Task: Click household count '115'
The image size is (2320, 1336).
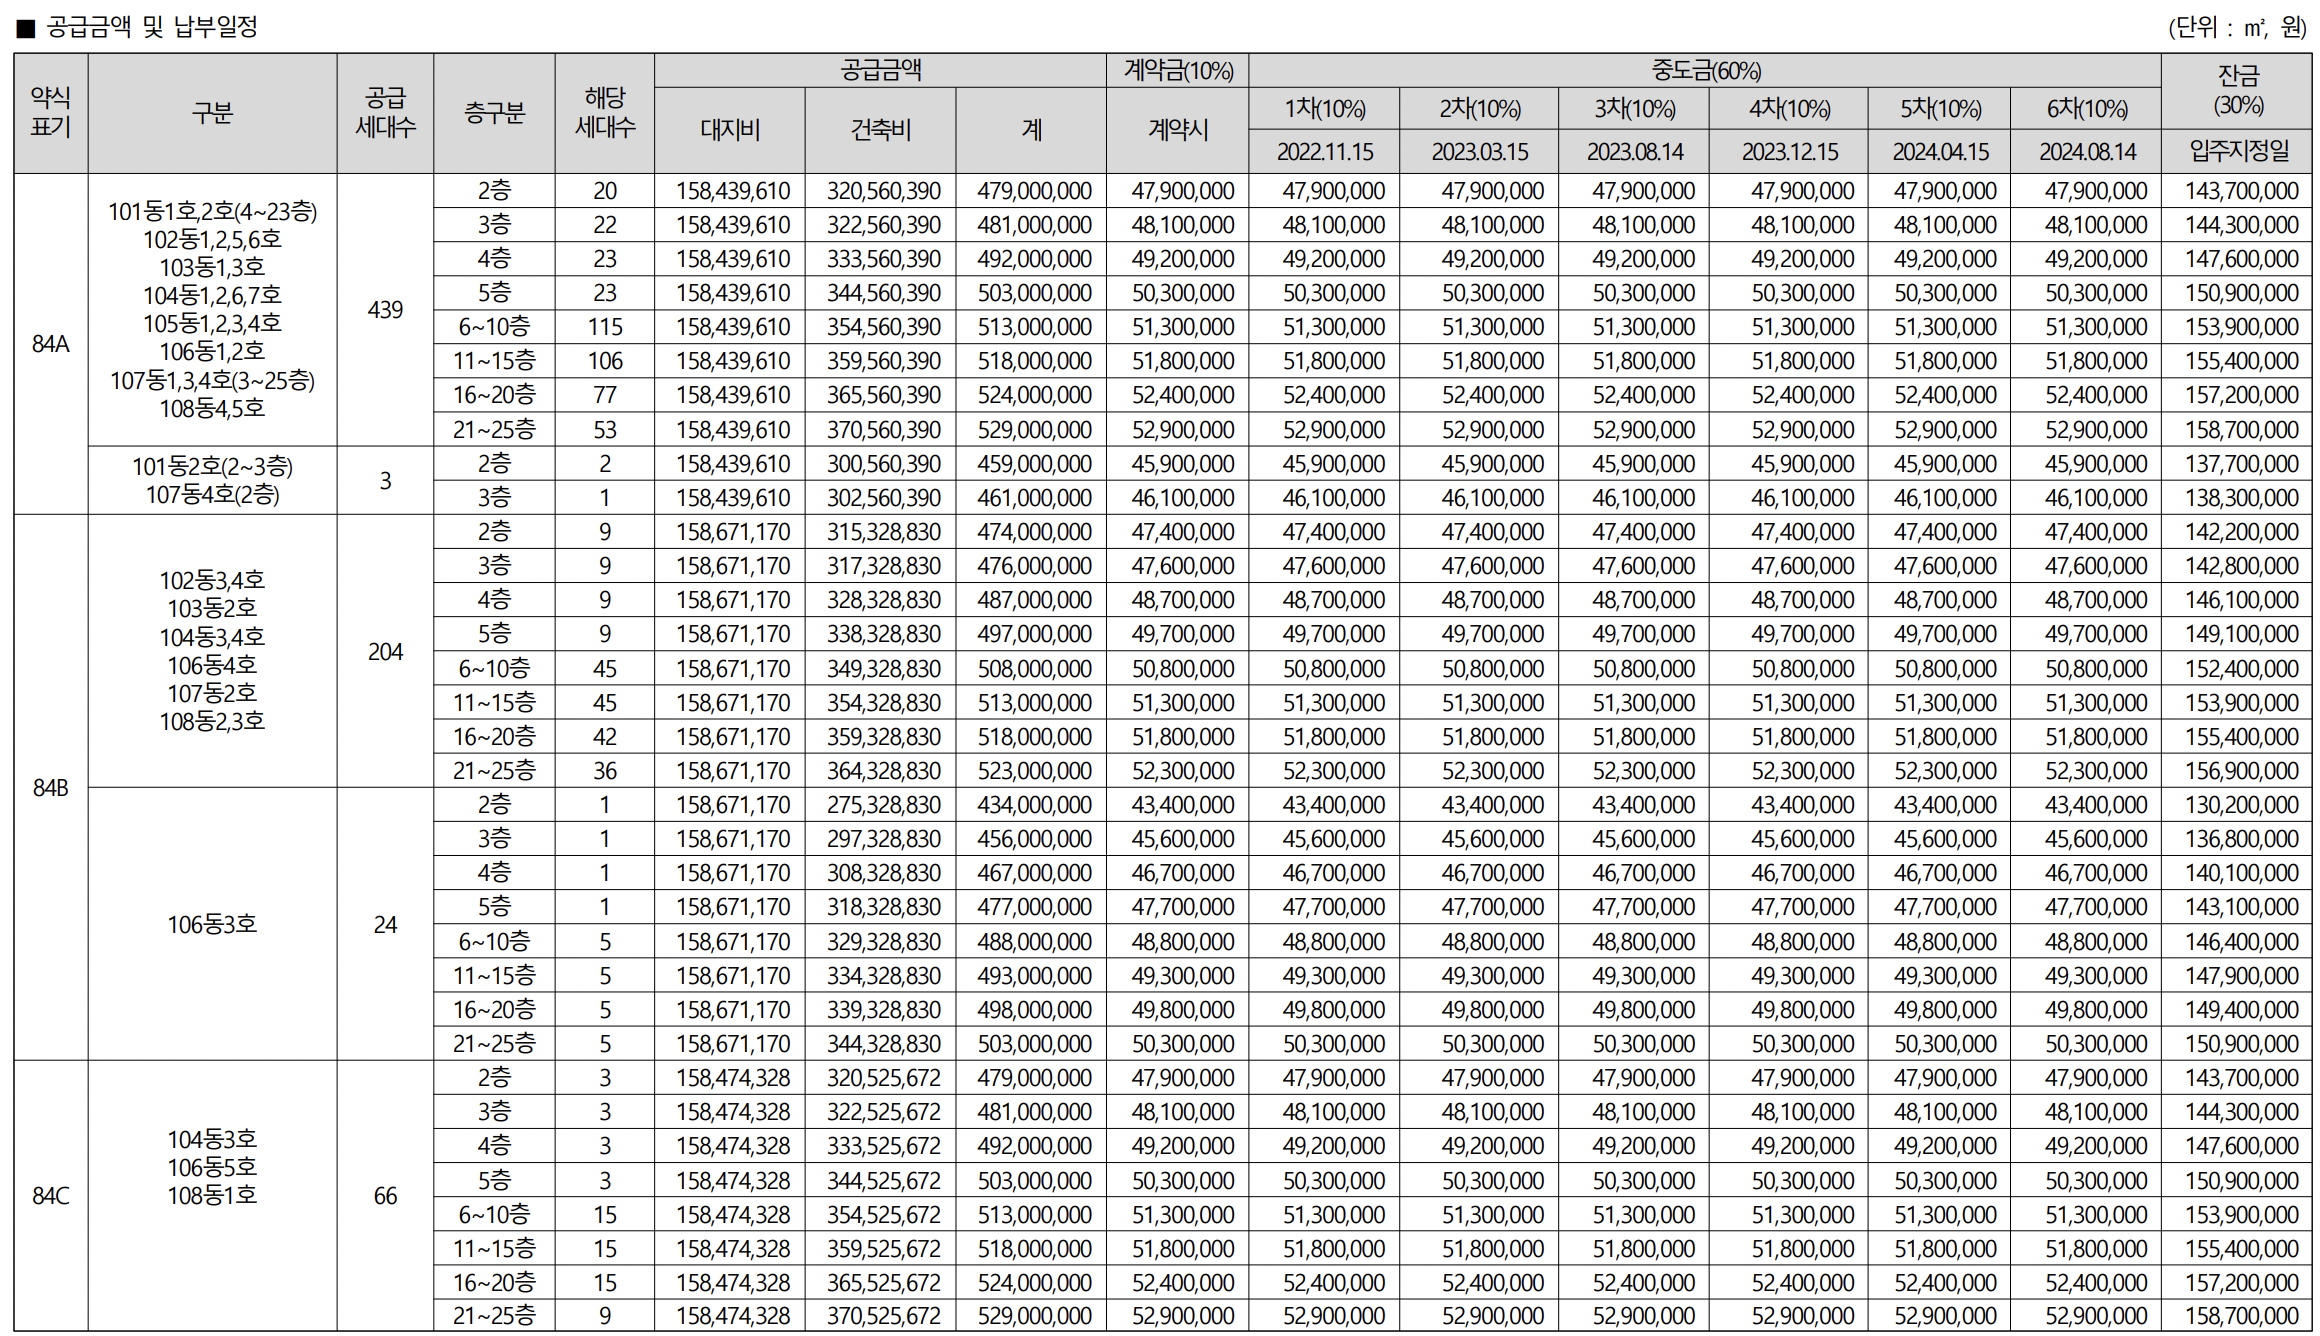Action: click(x=605, y=328)
